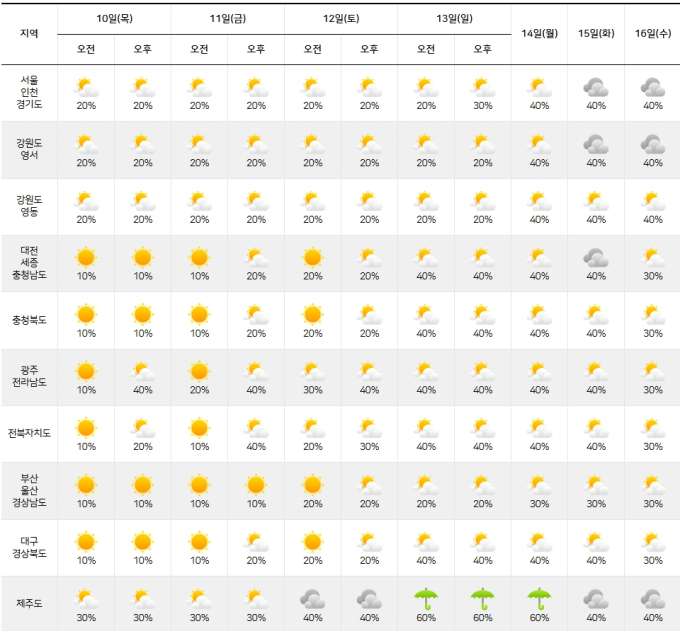
Task: Click 제주도 30% value for the 11th afternoon
Action: point(256,617)
